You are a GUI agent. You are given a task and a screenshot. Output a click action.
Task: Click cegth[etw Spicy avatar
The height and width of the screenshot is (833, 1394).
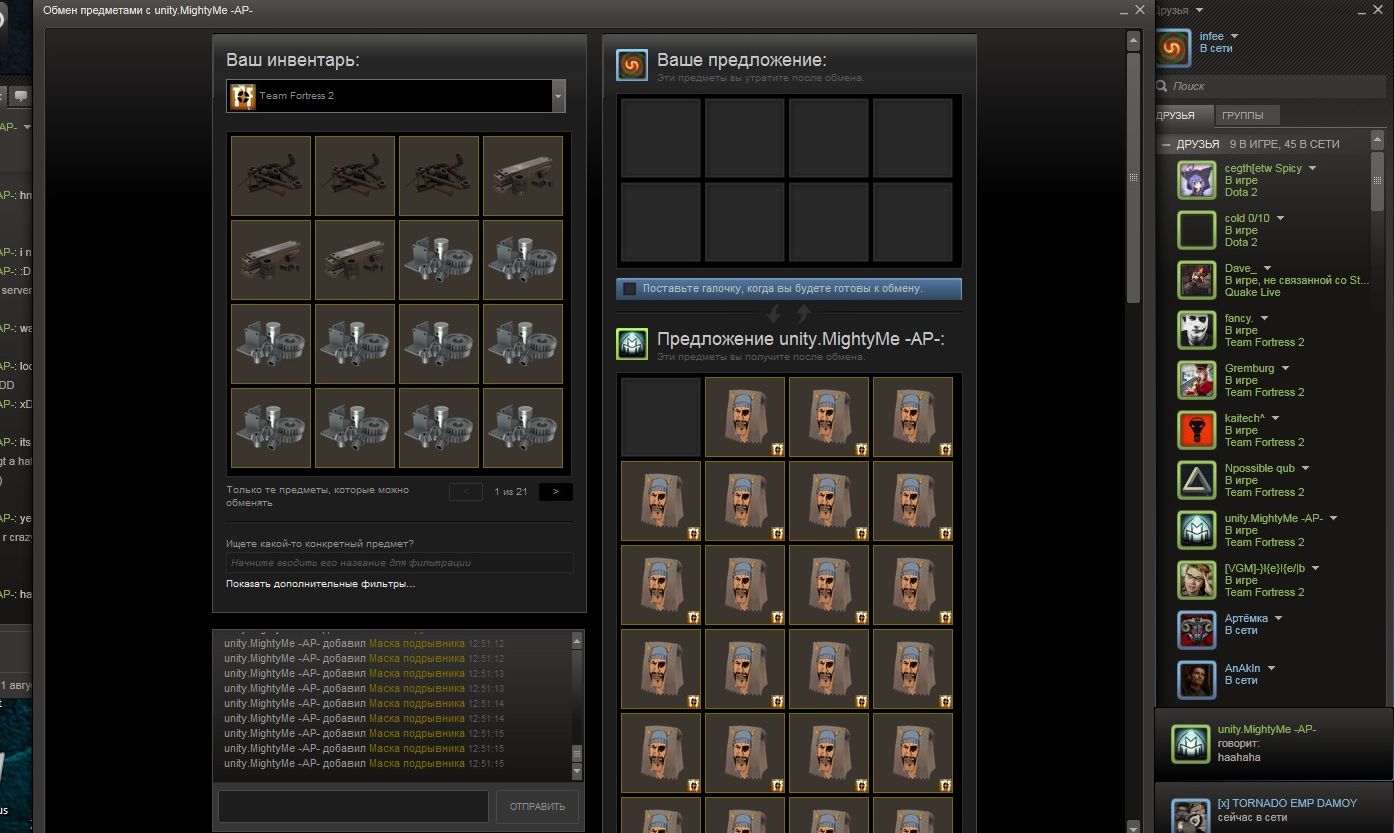pyautogui.click(x=1196, y=180)
